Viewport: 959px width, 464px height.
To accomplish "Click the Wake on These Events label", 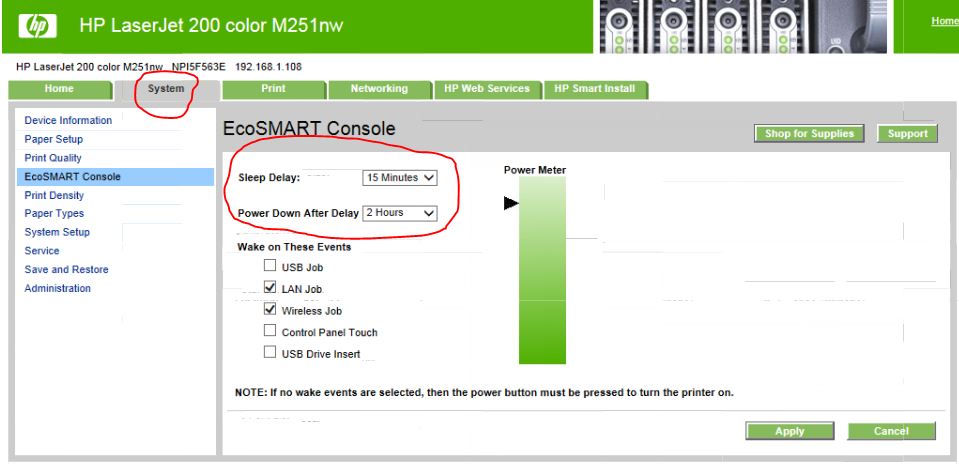I will 294,247.
